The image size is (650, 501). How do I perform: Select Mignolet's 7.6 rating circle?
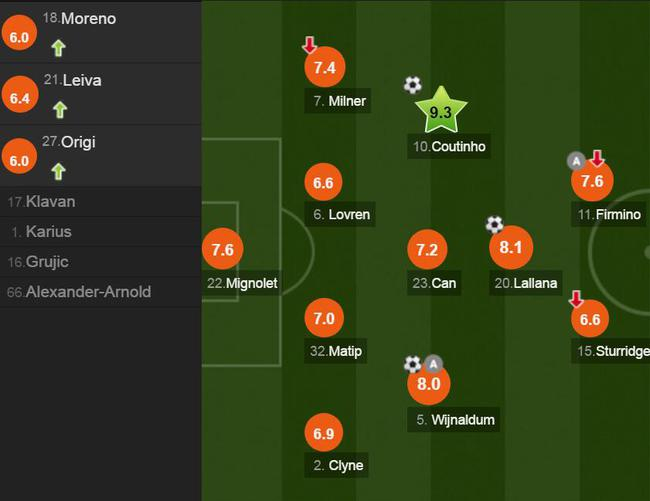point(222,250)
